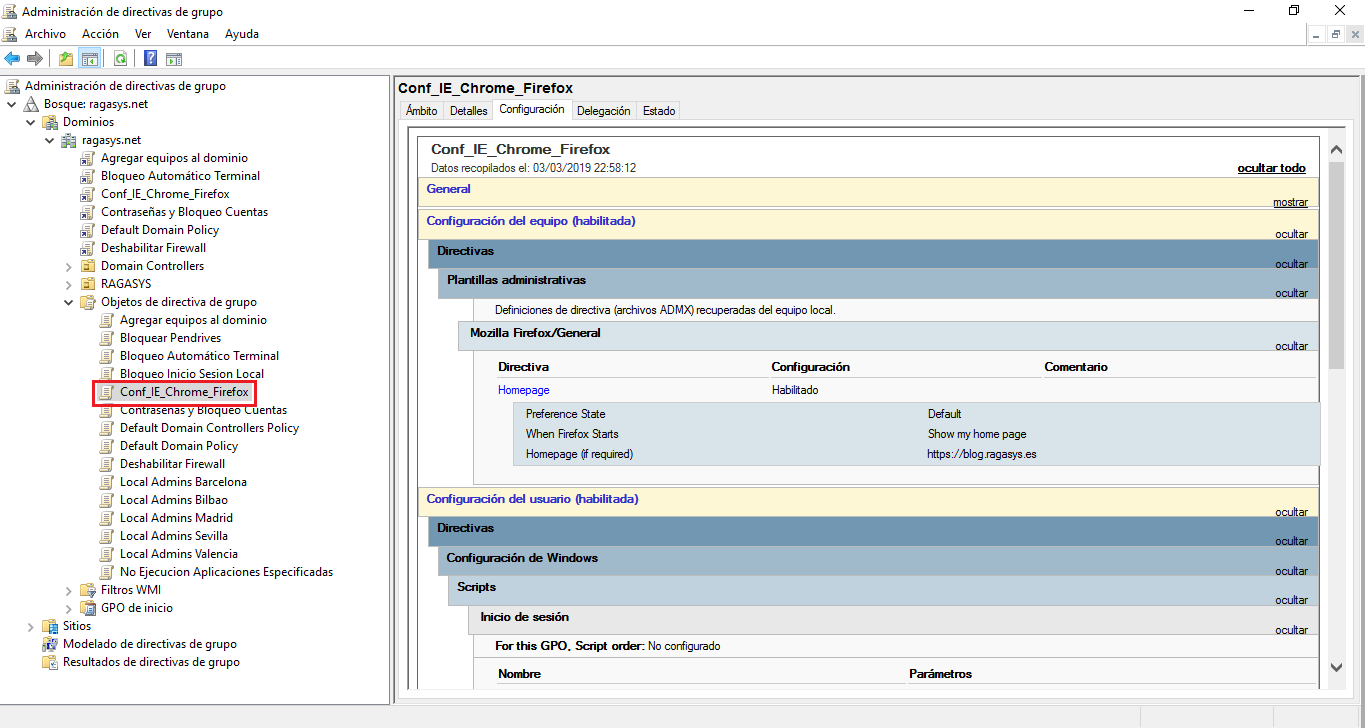The image size is (1365, 728).
Task: Toggle the console tree pane icon
Action: point(90,58)
